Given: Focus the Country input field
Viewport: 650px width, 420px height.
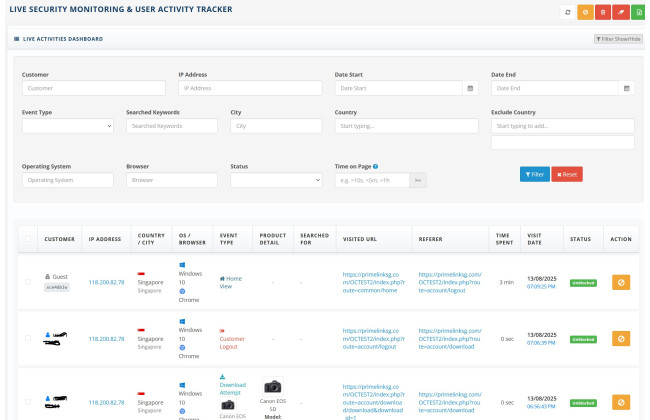Looking at the screenshot, I should [x=406, y=126].
